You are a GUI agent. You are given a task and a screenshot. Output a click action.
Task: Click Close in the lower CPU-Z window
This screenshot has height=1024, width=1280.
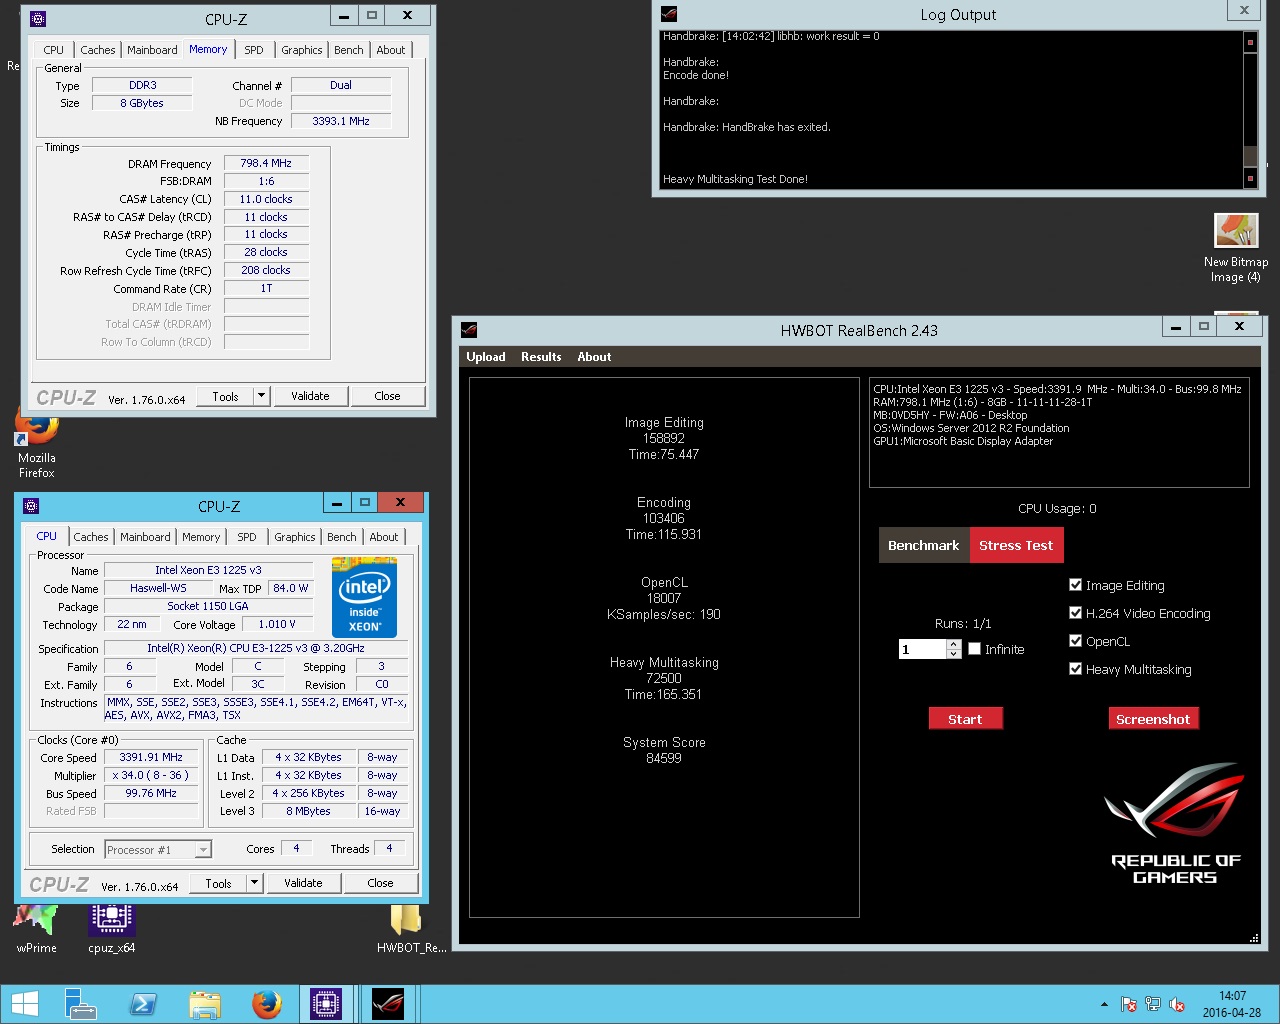coord(380,883)
